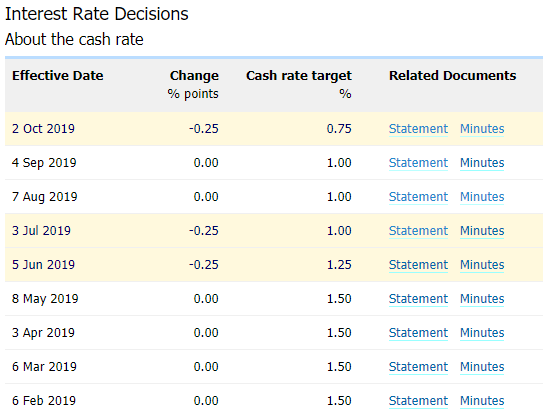The width and height of the screenshot is (547, 416).
Task: Click the 'Related Documents' column header
Action: (x=452, y=75)
